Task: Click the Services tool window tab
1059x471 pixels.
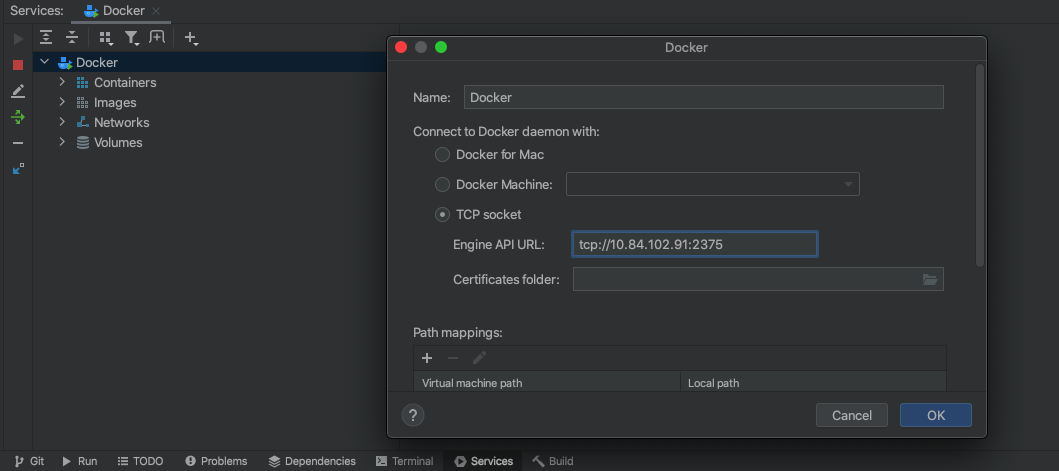Action: pyautogui.click(x=484, y=462)
